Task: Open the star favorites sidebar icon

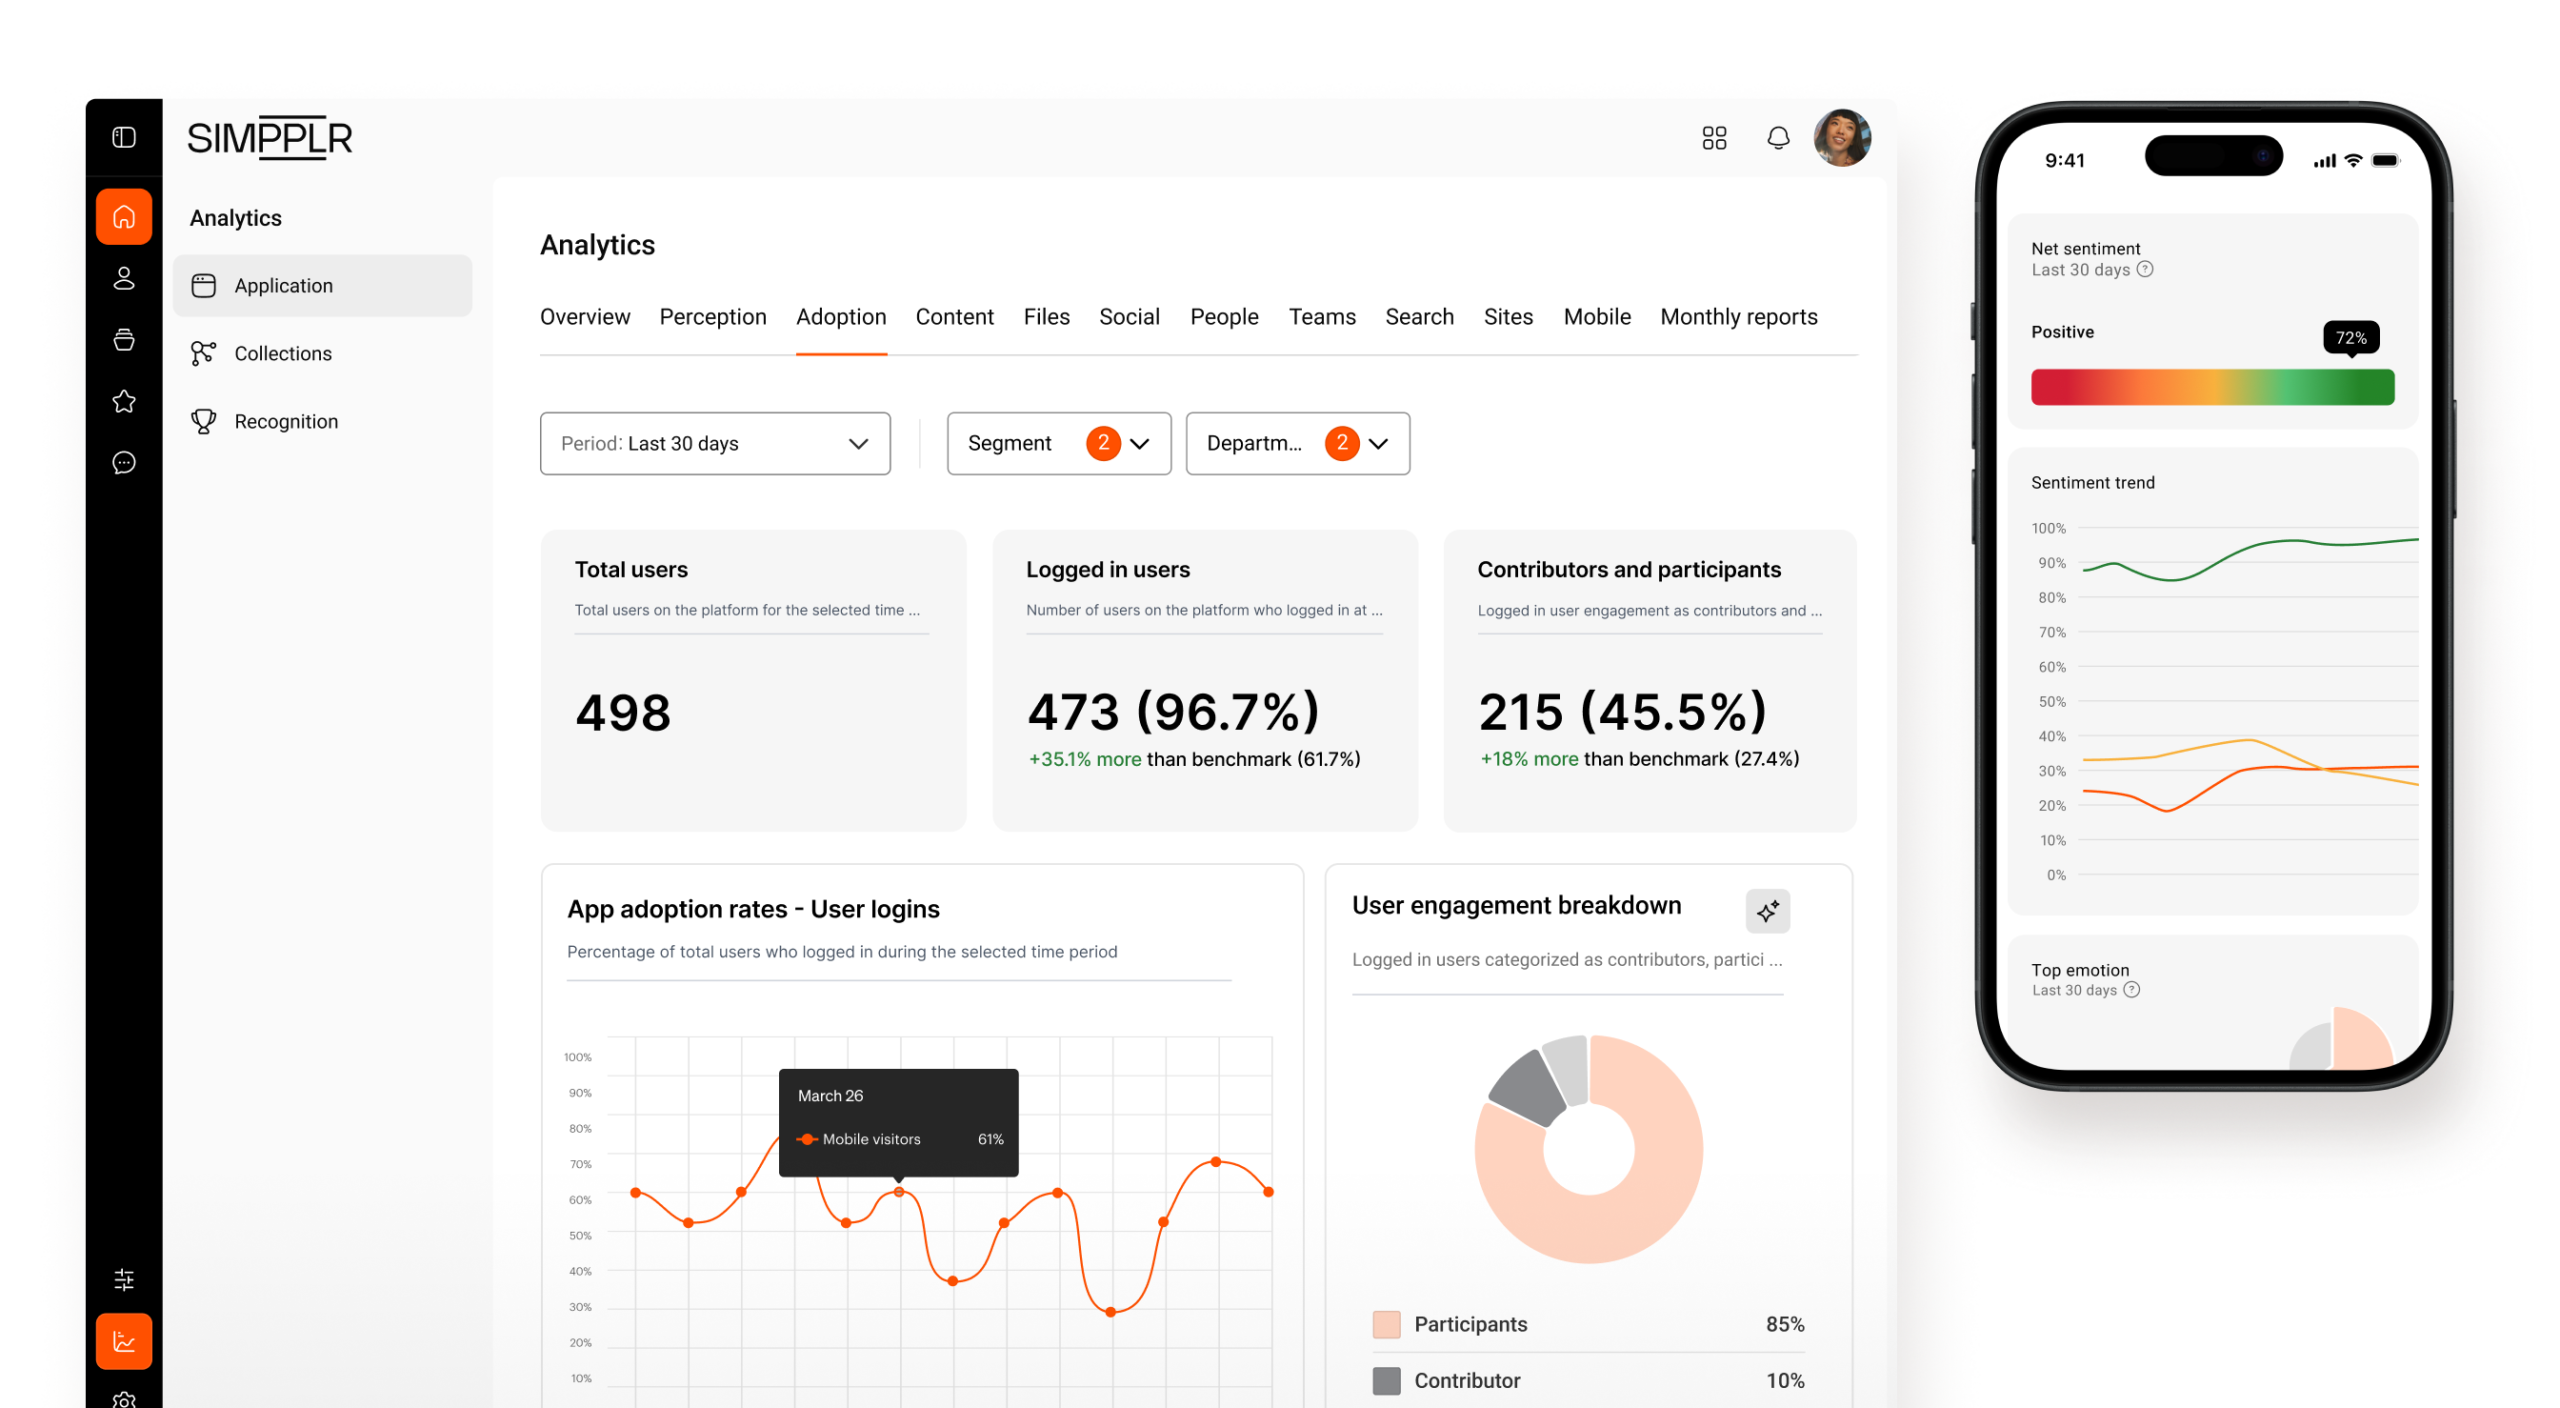Action: pyautogui.click(x=123, y=401)
